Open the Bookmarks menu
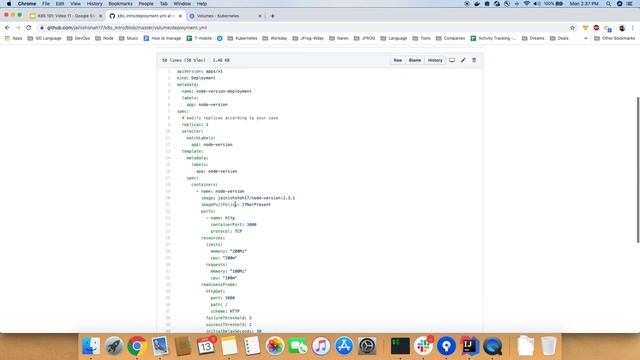 point(120,4)
